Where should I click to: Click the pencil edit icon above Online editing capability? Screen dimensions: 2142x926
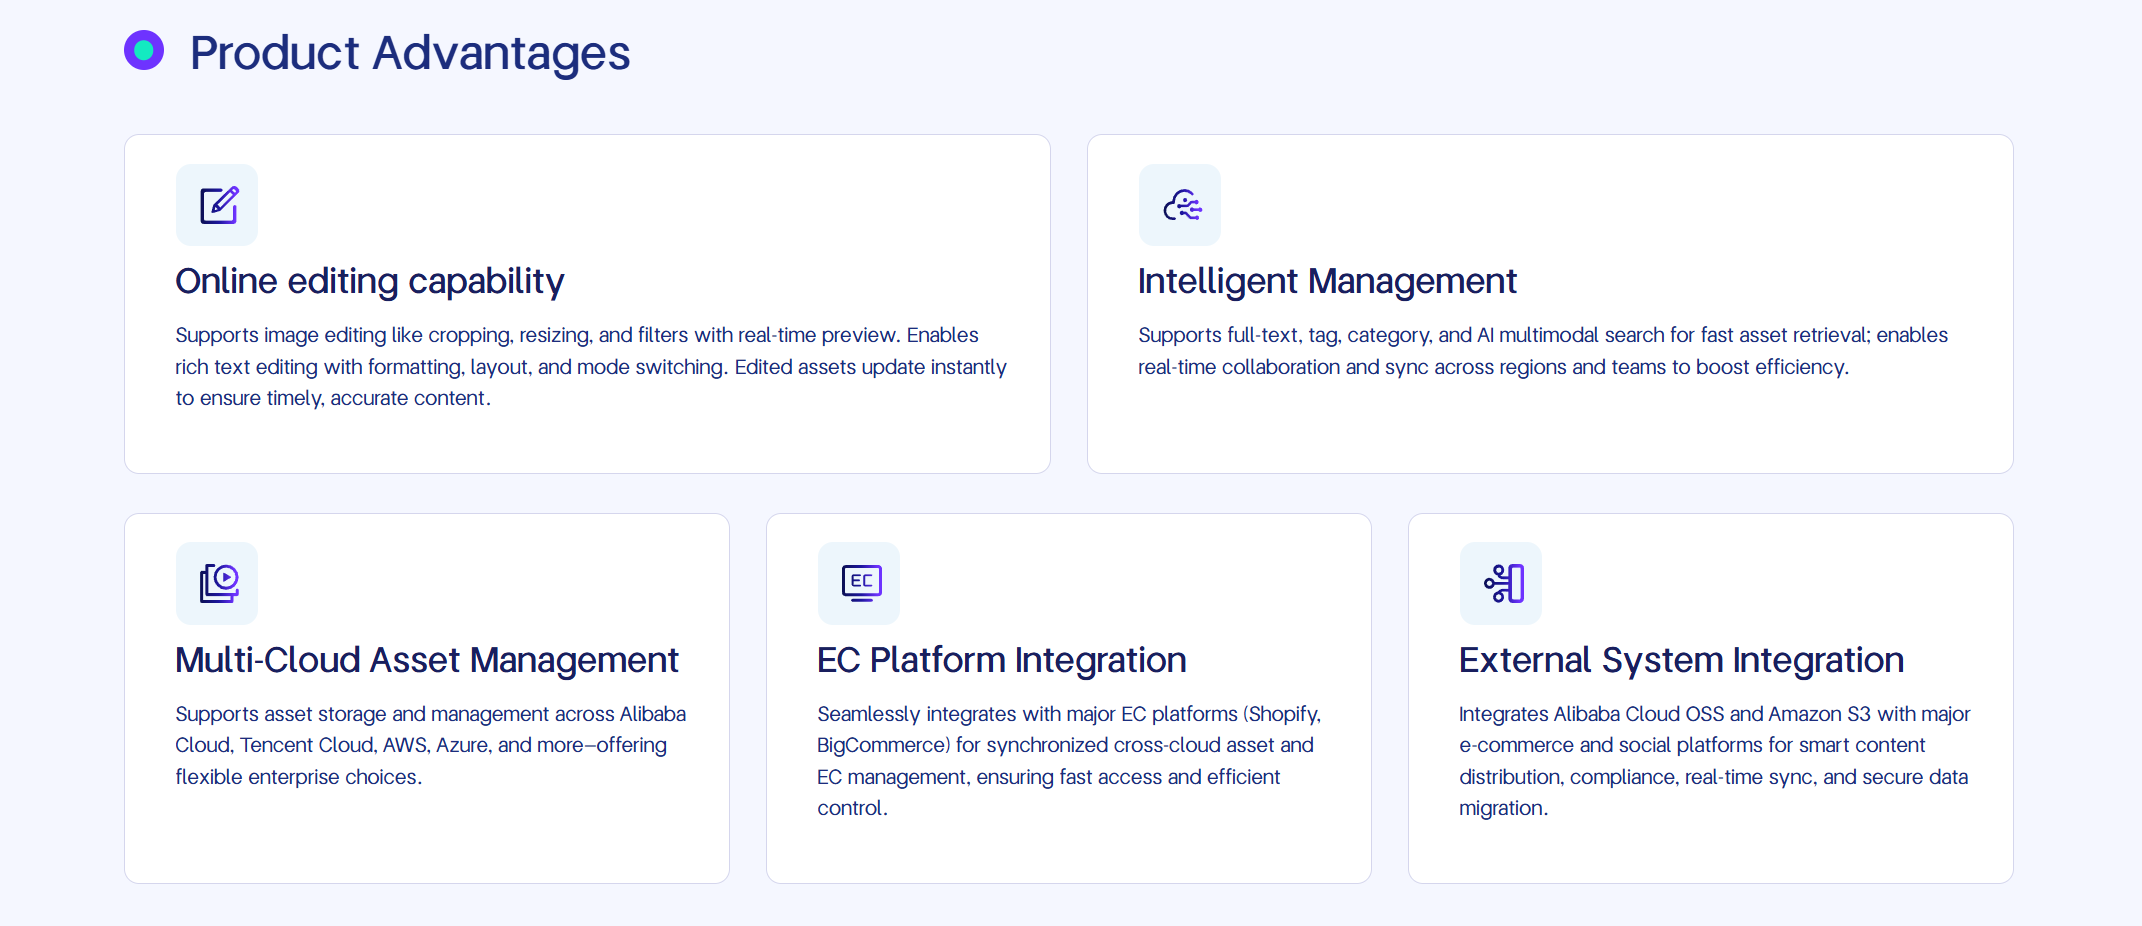click(x=217, y=205)
